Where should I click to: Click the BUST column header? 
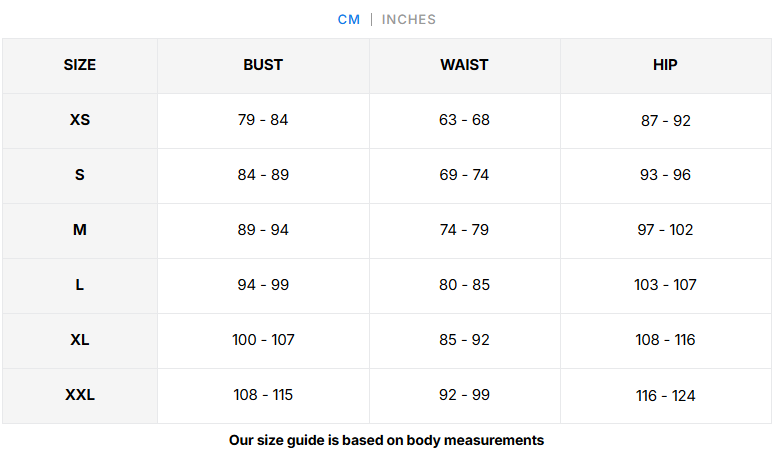[x=263, y=65]
